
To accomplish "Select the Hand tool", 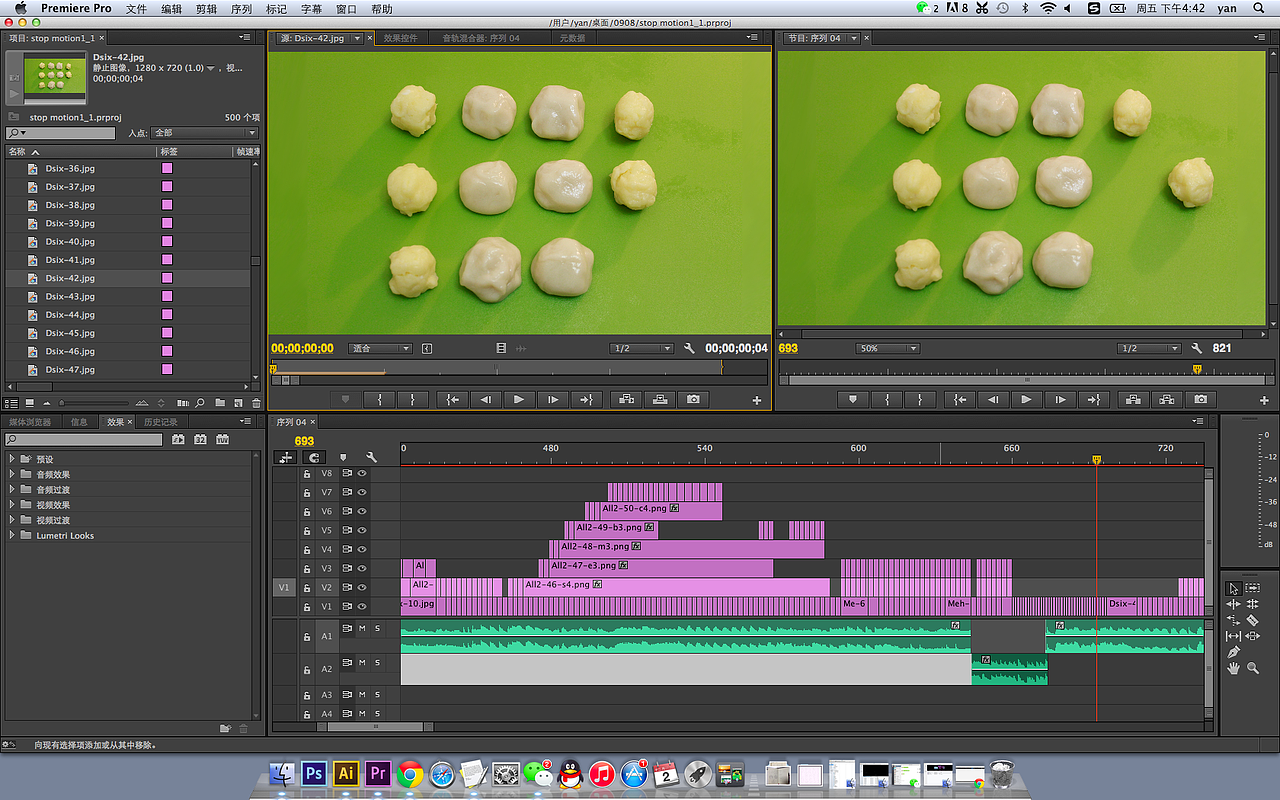I will 1233,668.
